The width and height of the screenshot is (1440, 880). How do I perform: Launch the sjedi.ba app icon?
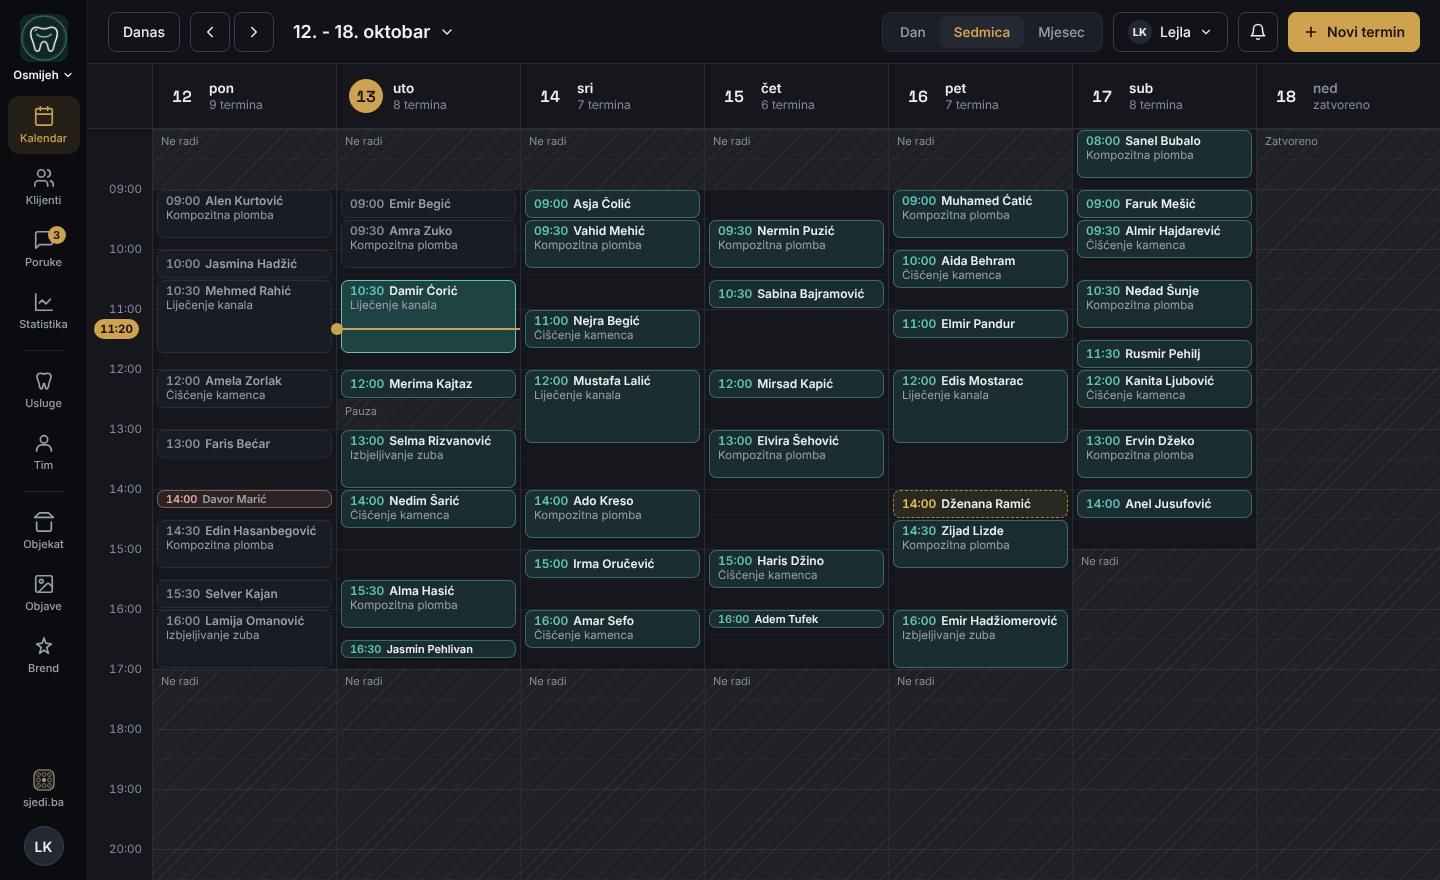[x=43, y=788]
